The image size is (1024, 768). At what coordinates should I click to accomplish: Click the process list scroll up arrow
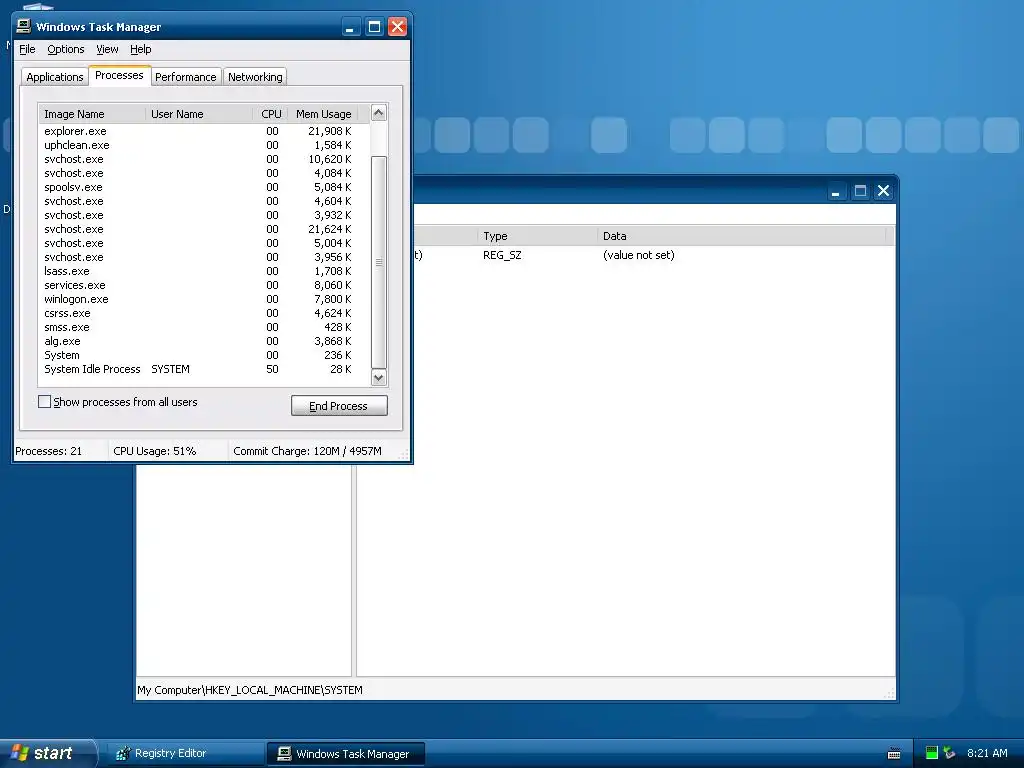coord(379,113)
